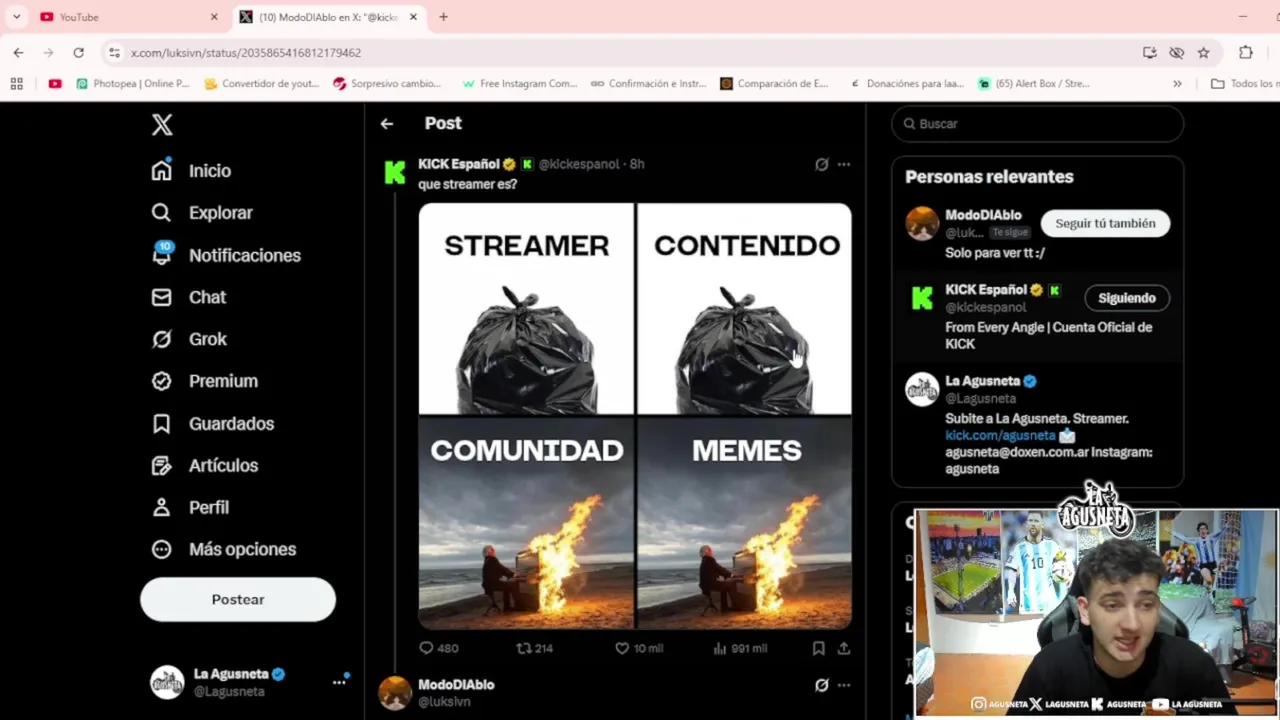Open Explorar in the sidebar

coord(202,213)
